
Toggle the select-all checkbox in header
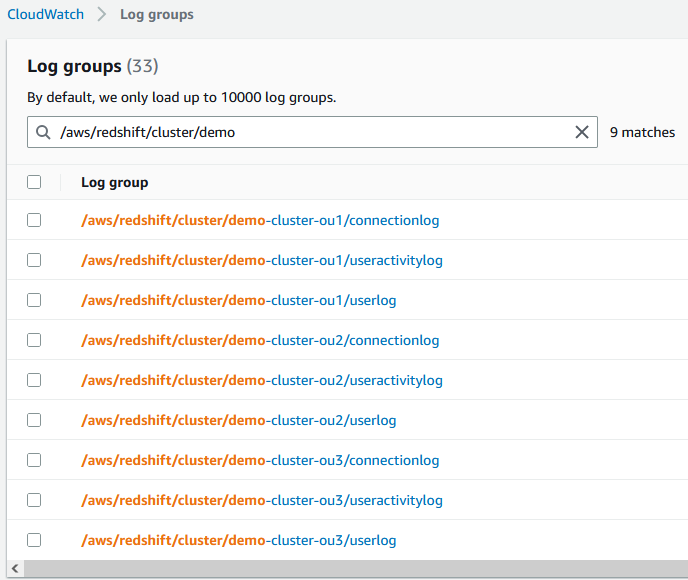tap(34, 182)
